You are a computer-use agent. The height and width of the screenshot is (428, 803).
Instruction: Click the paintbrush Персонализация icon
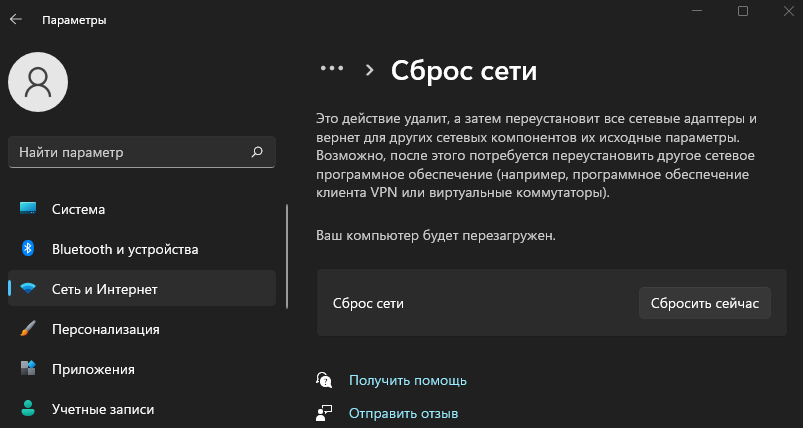28,329
